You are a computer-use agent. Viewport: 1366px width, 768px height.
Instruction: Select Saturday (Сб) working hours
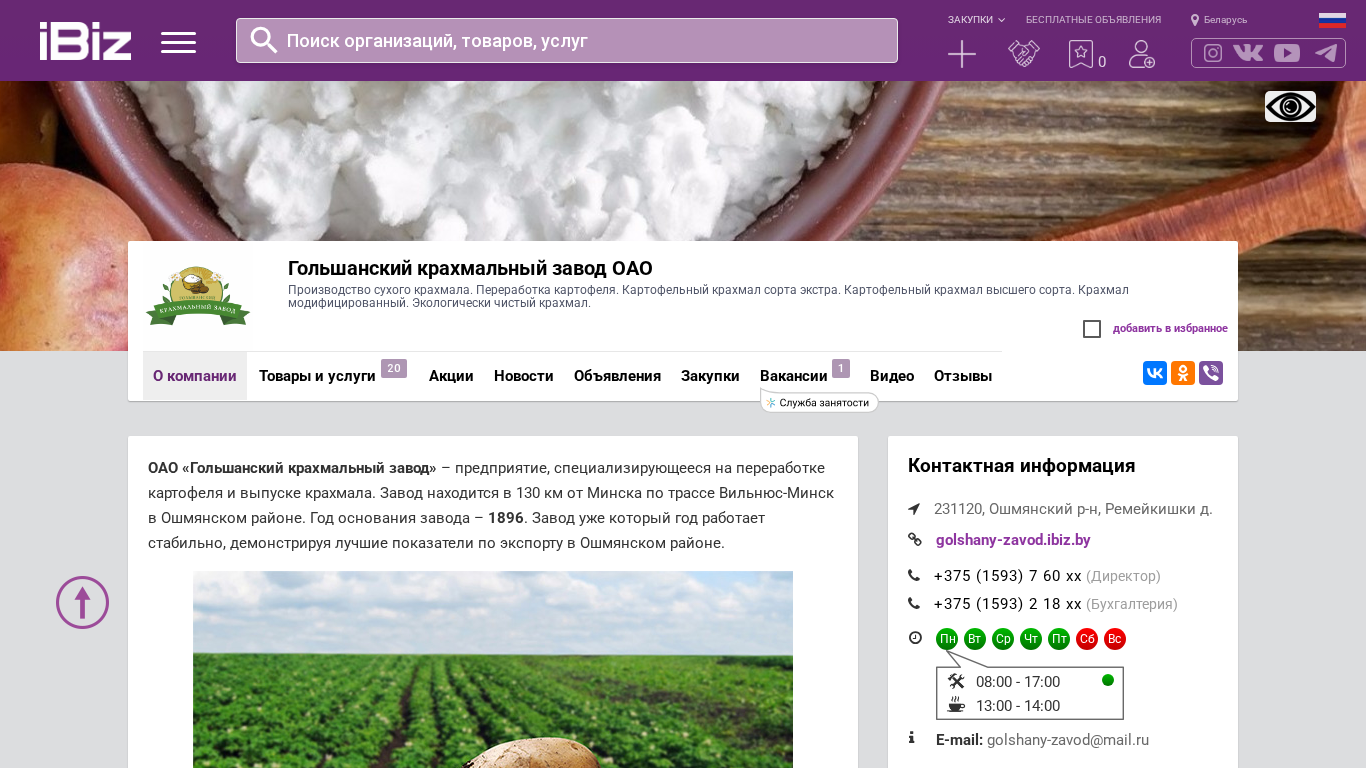(x=1087, y=639)
